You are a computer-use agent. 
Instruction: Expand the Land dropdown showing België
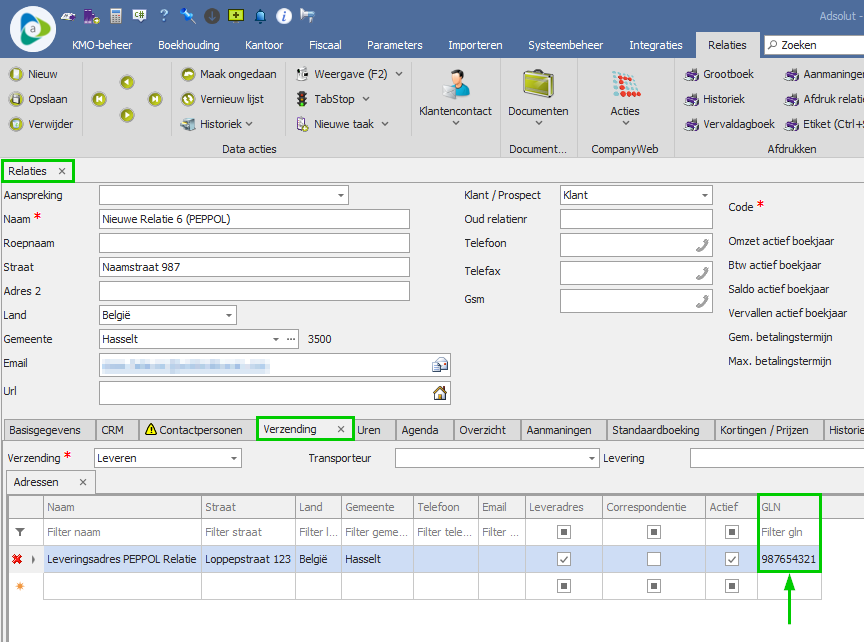point(229,315)
